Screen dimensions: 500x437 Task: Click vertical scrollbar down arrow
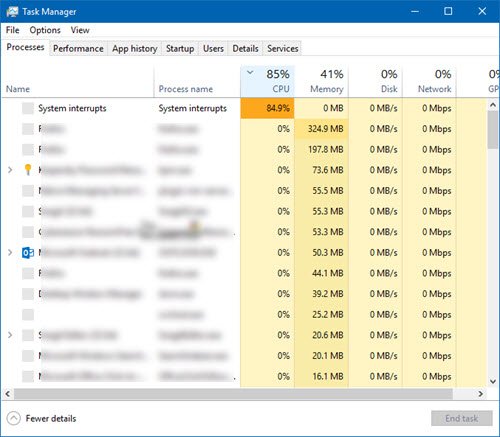[x=493, y=381]
